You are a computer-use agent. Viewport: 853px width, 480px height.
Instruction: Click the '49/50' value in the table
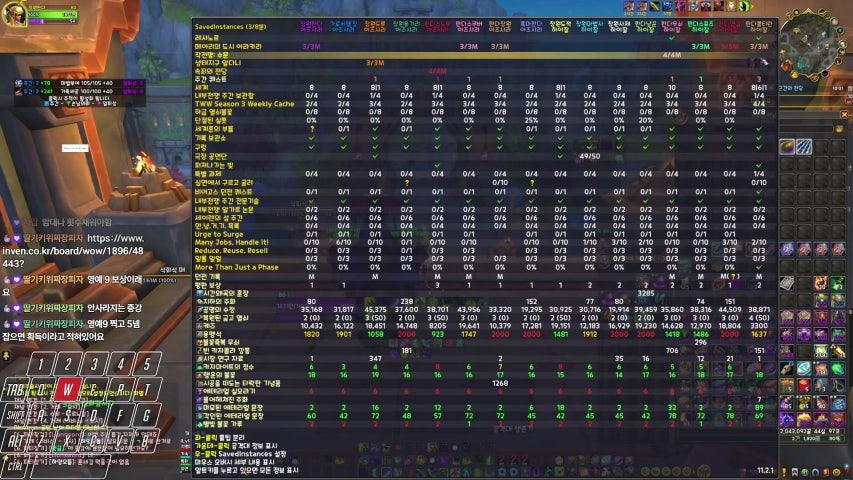point(590,156)
